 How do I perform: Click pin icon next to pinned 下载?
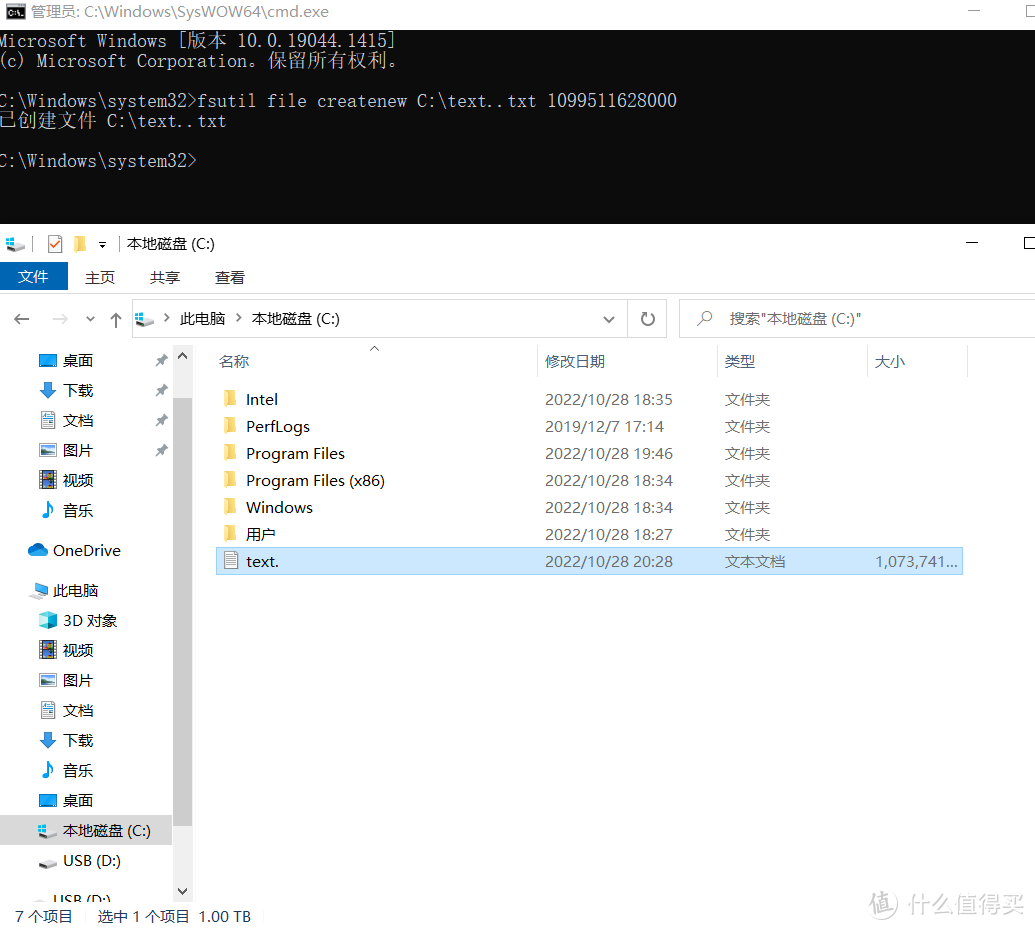point(161,390)
